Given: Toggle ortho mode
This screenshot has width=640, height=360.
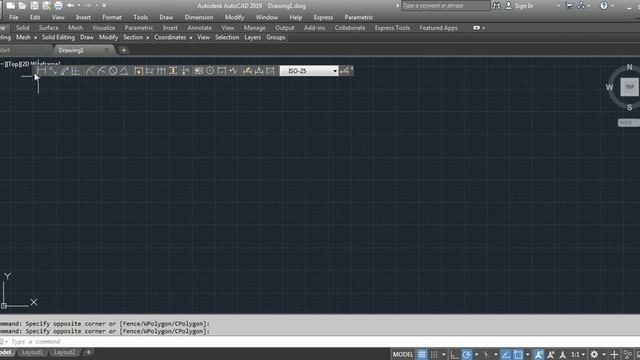Looking at the screenshot, I should [454, 354].
